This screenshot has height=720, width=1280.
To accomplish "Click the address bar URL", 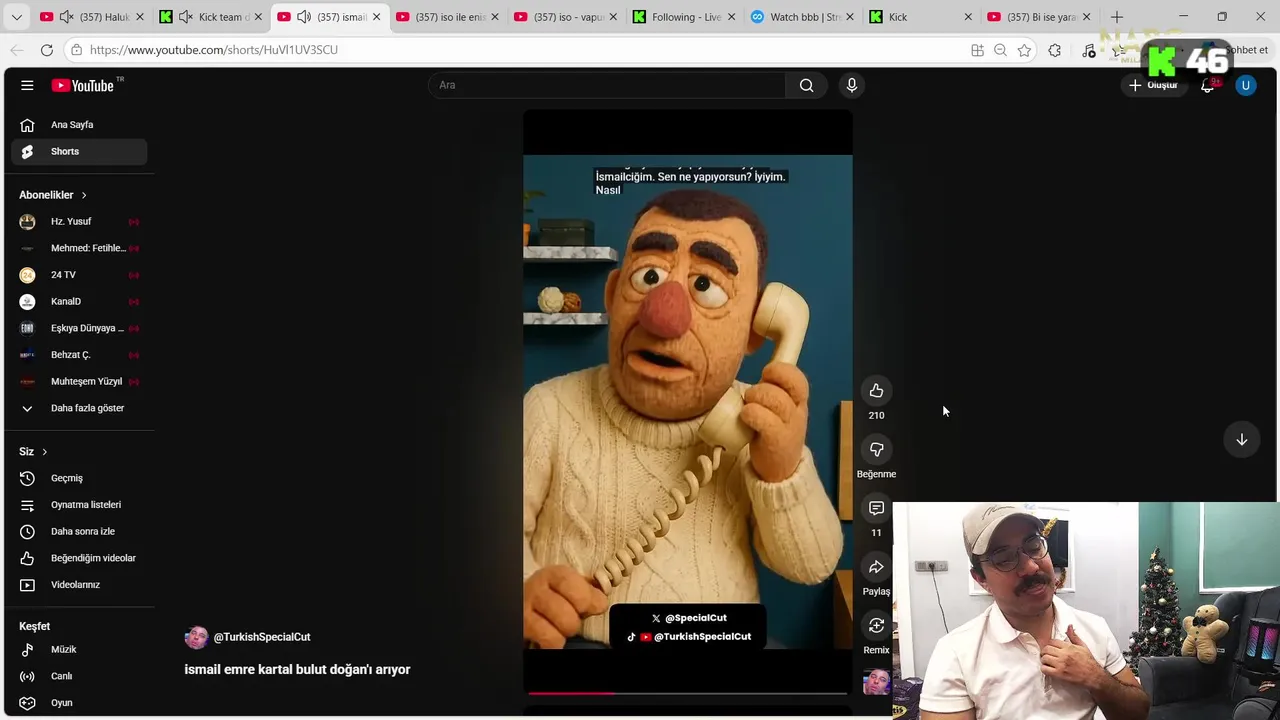I will (x=214, y=50).
